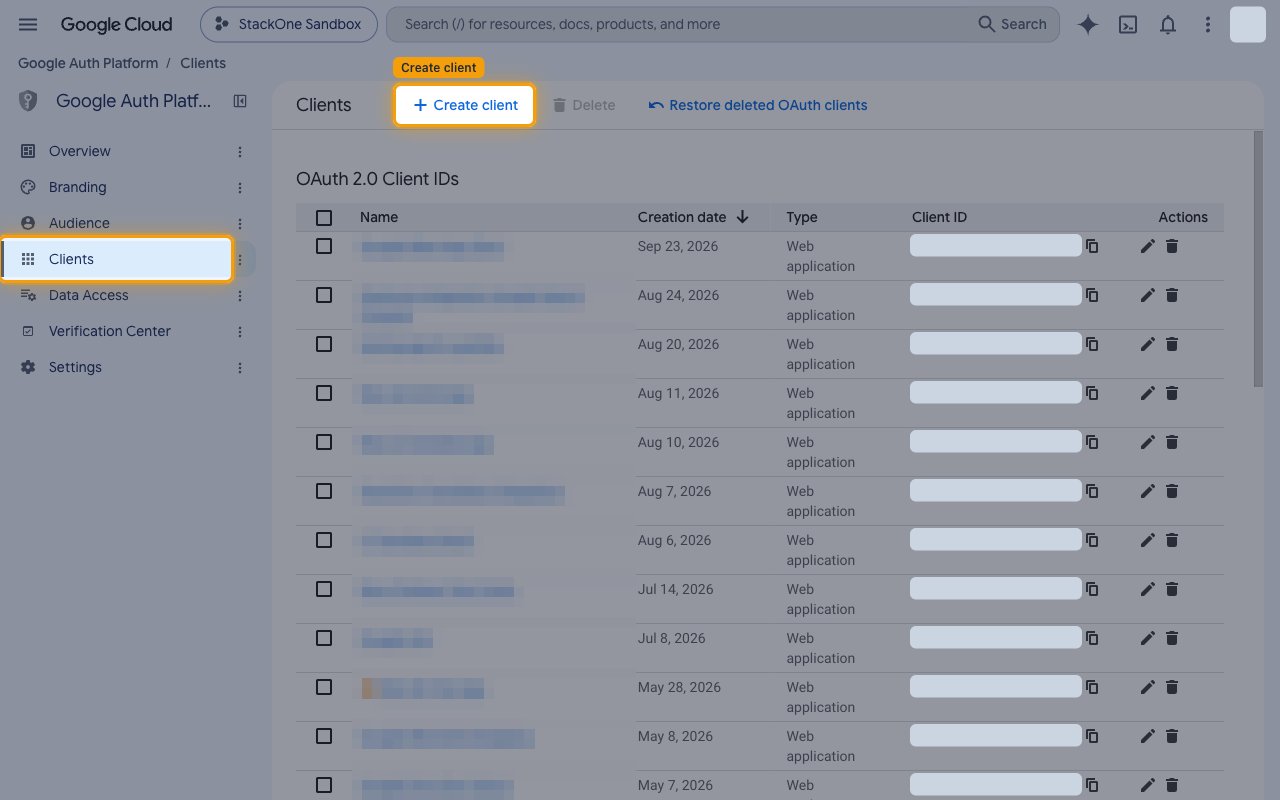Select checkbox for Sep 23, 2026 client
This screenshot has width=1280, height=800.
[x=324, y=246]
